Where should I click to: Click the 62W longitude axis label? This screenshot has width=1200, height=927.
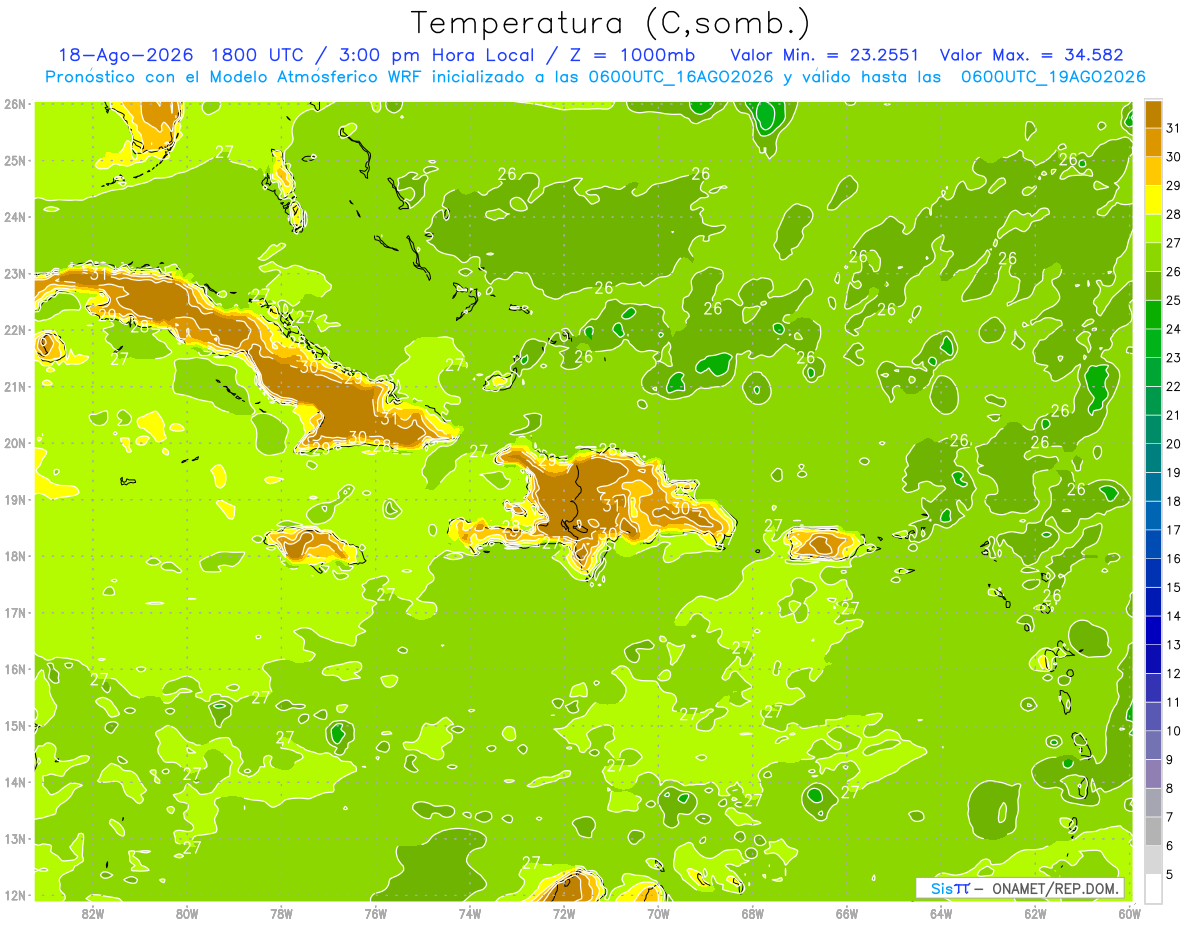[1035, 913]
